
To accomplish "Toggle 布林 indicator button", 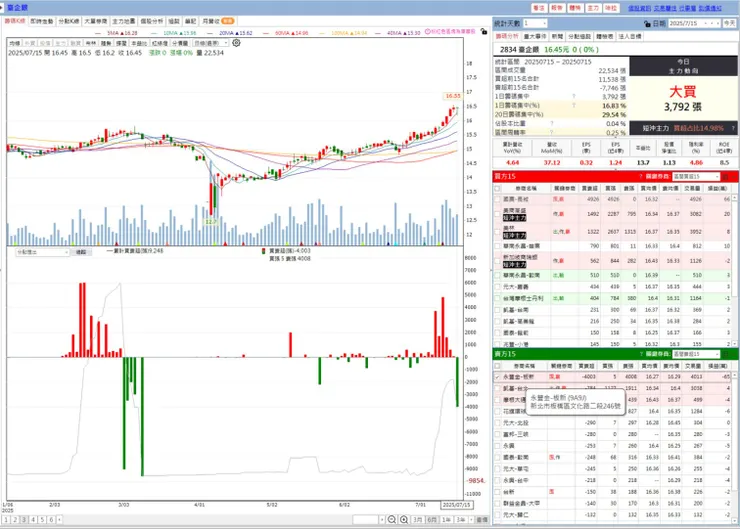I will [91, 43].
